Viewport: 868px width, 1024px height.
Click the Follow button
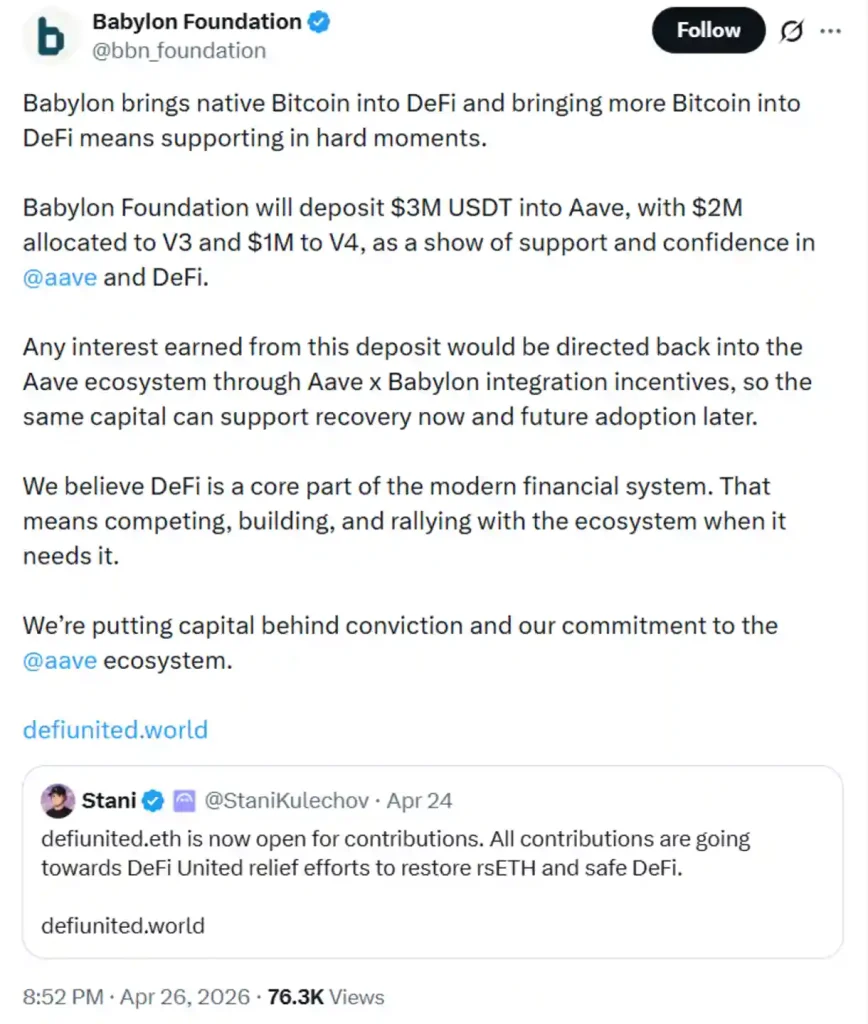coord(708,30)
